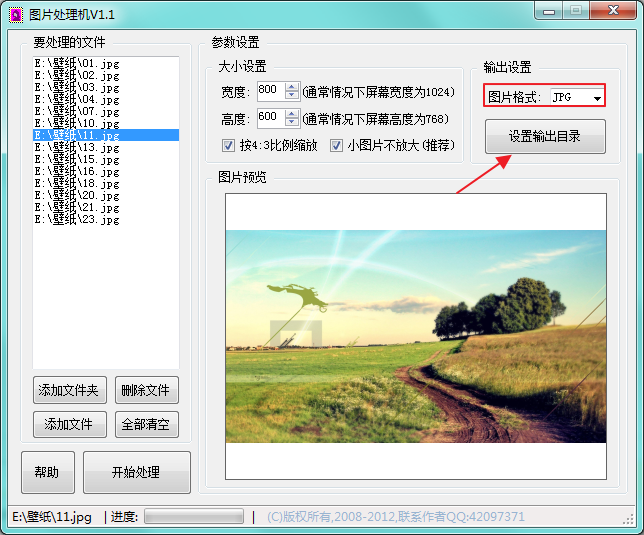Select file E:\壁纸\23.jpg in list
Viewport: 644px width, 535px height.
(x=106, y=219)
